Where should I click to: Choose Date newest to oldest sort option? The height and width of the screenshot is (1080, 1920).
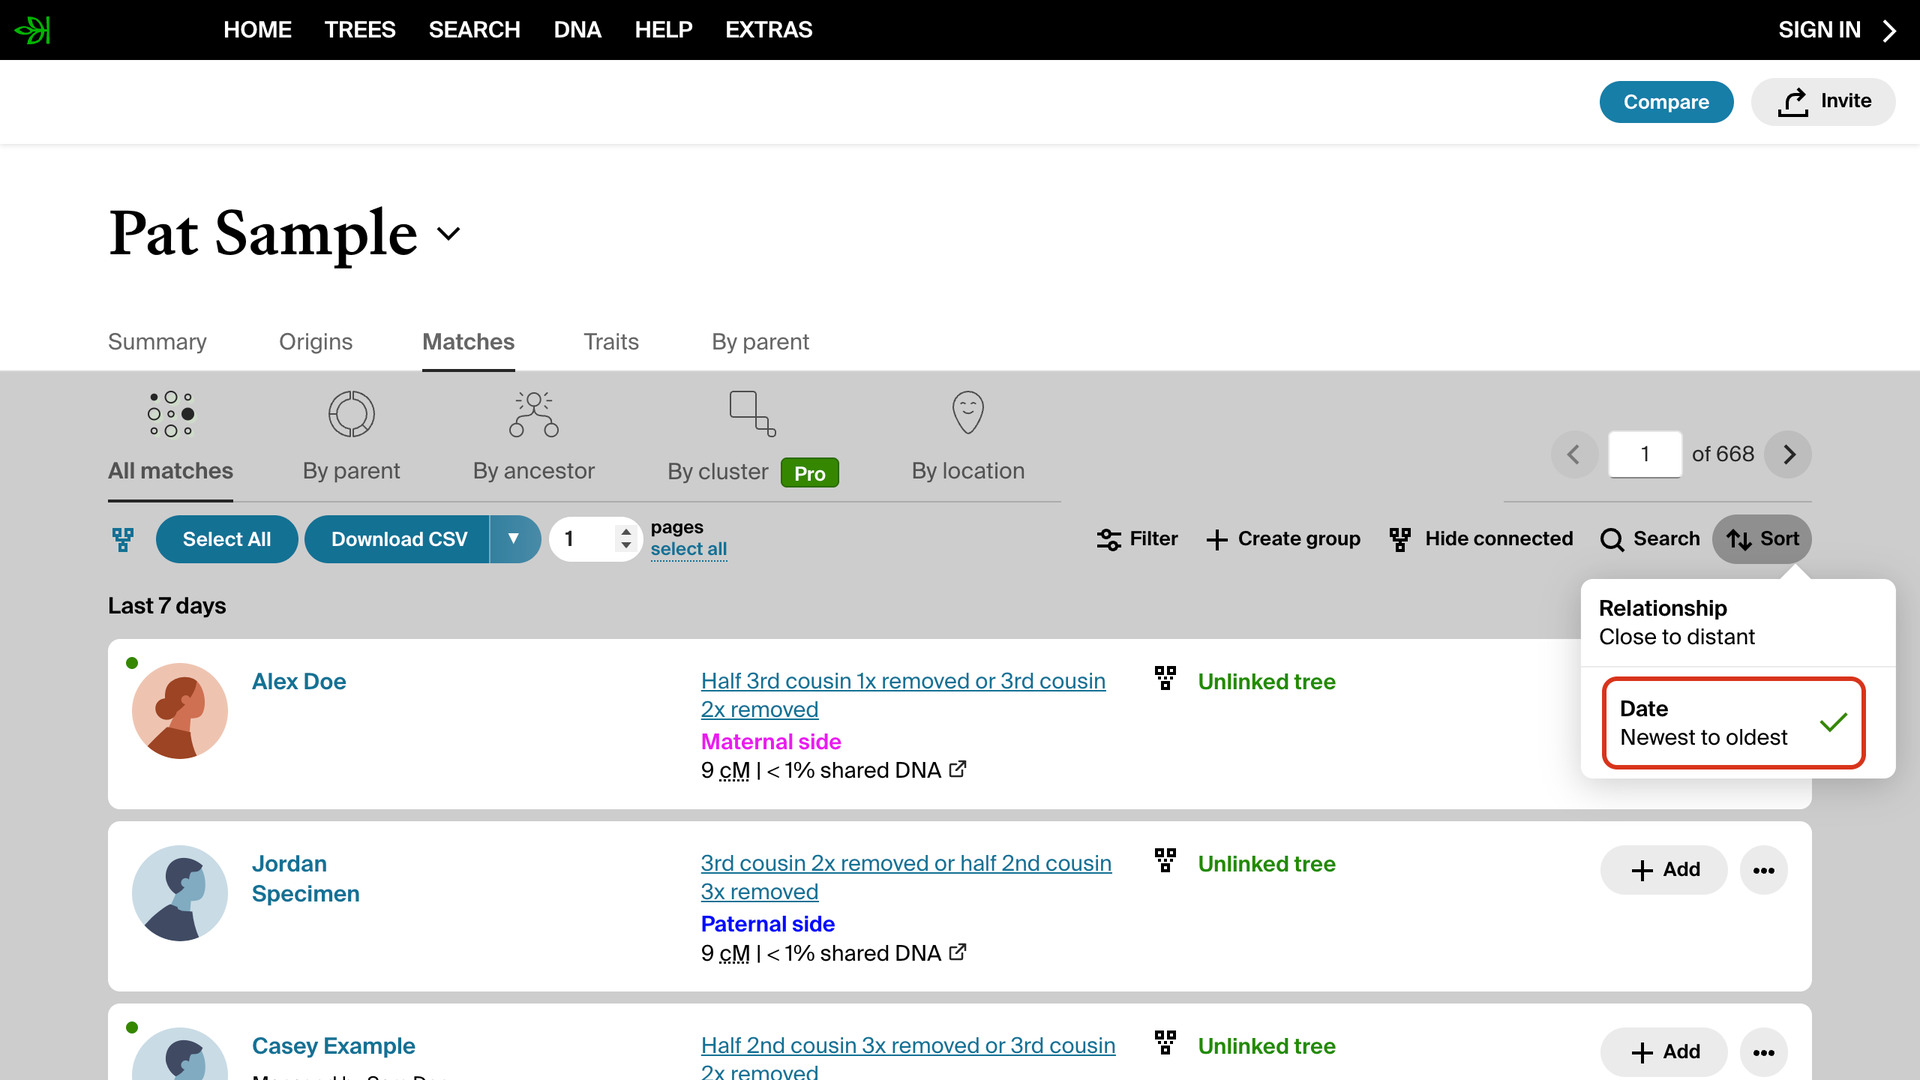pos(1734,723)
